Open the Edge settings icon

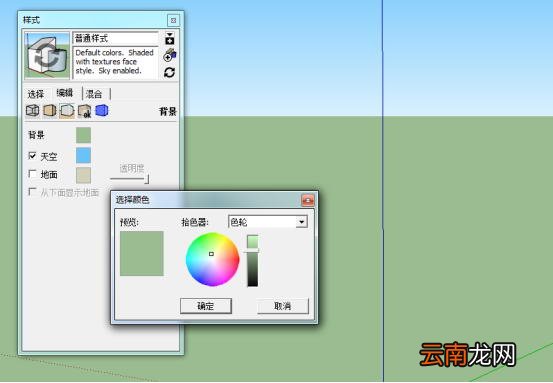click(32, 110)
